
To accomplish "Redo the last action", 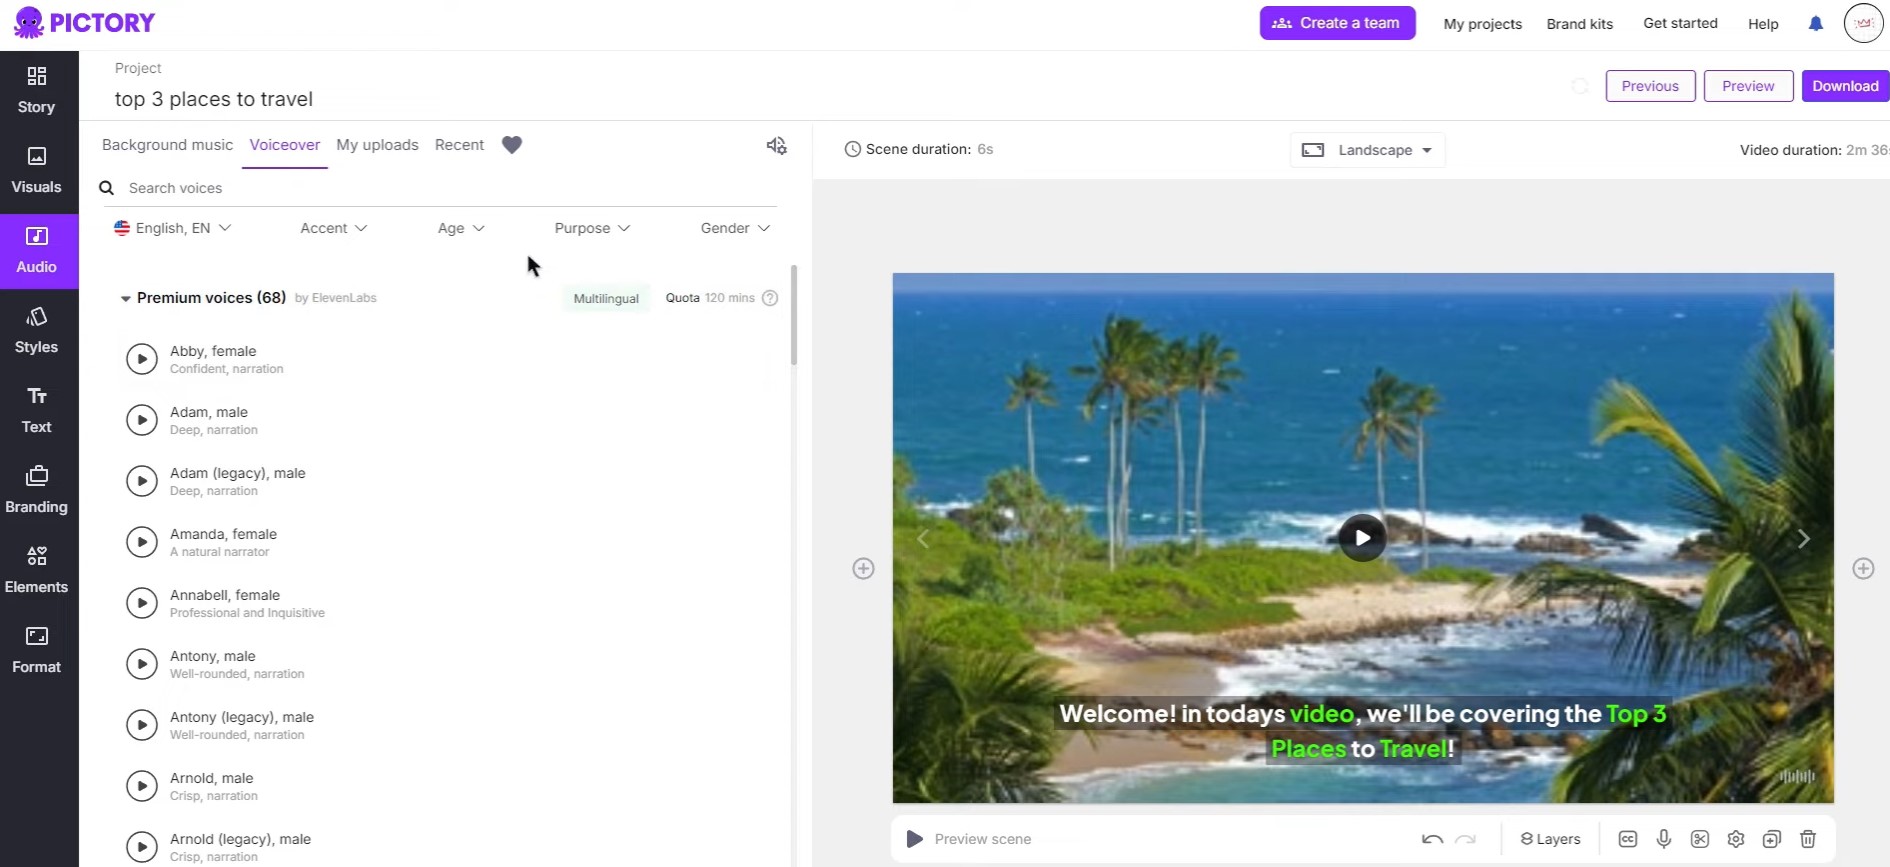I will pos(1466,839).
